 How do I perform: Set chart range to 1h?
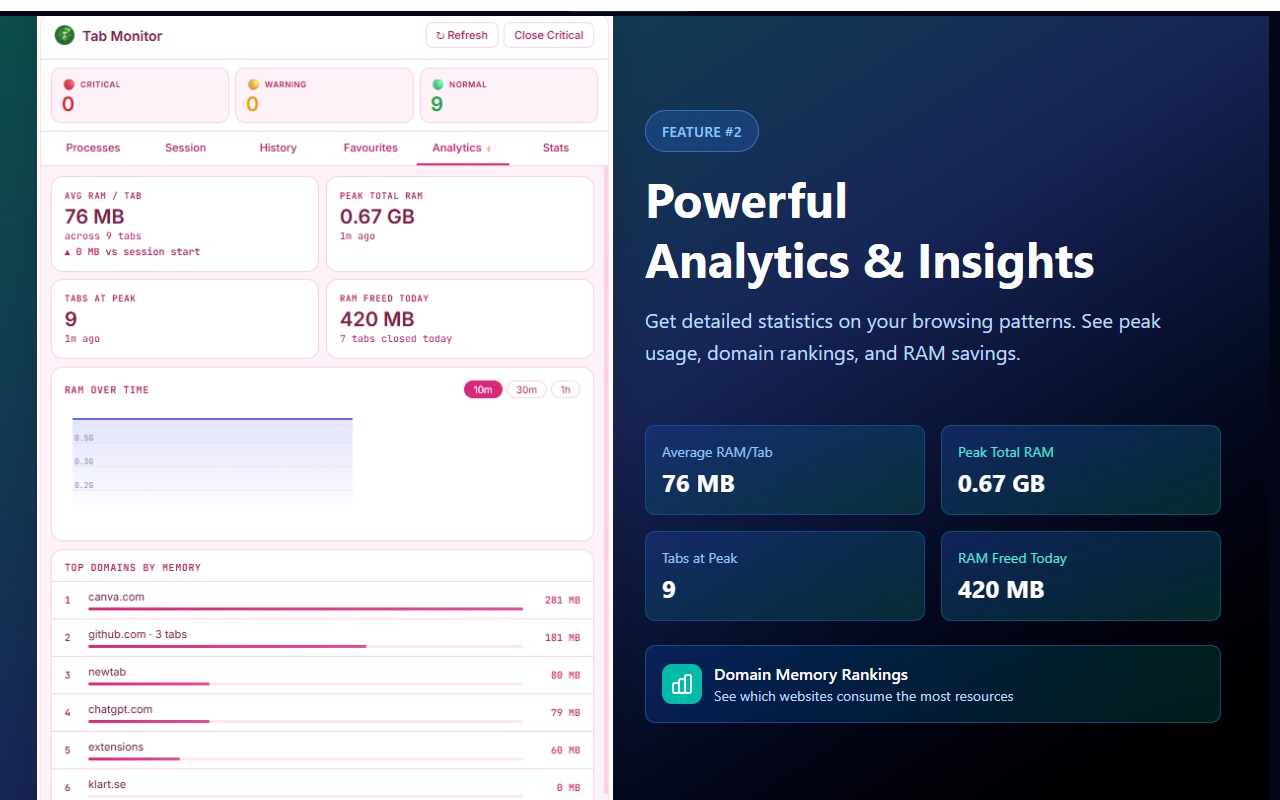tap(565, 390)
